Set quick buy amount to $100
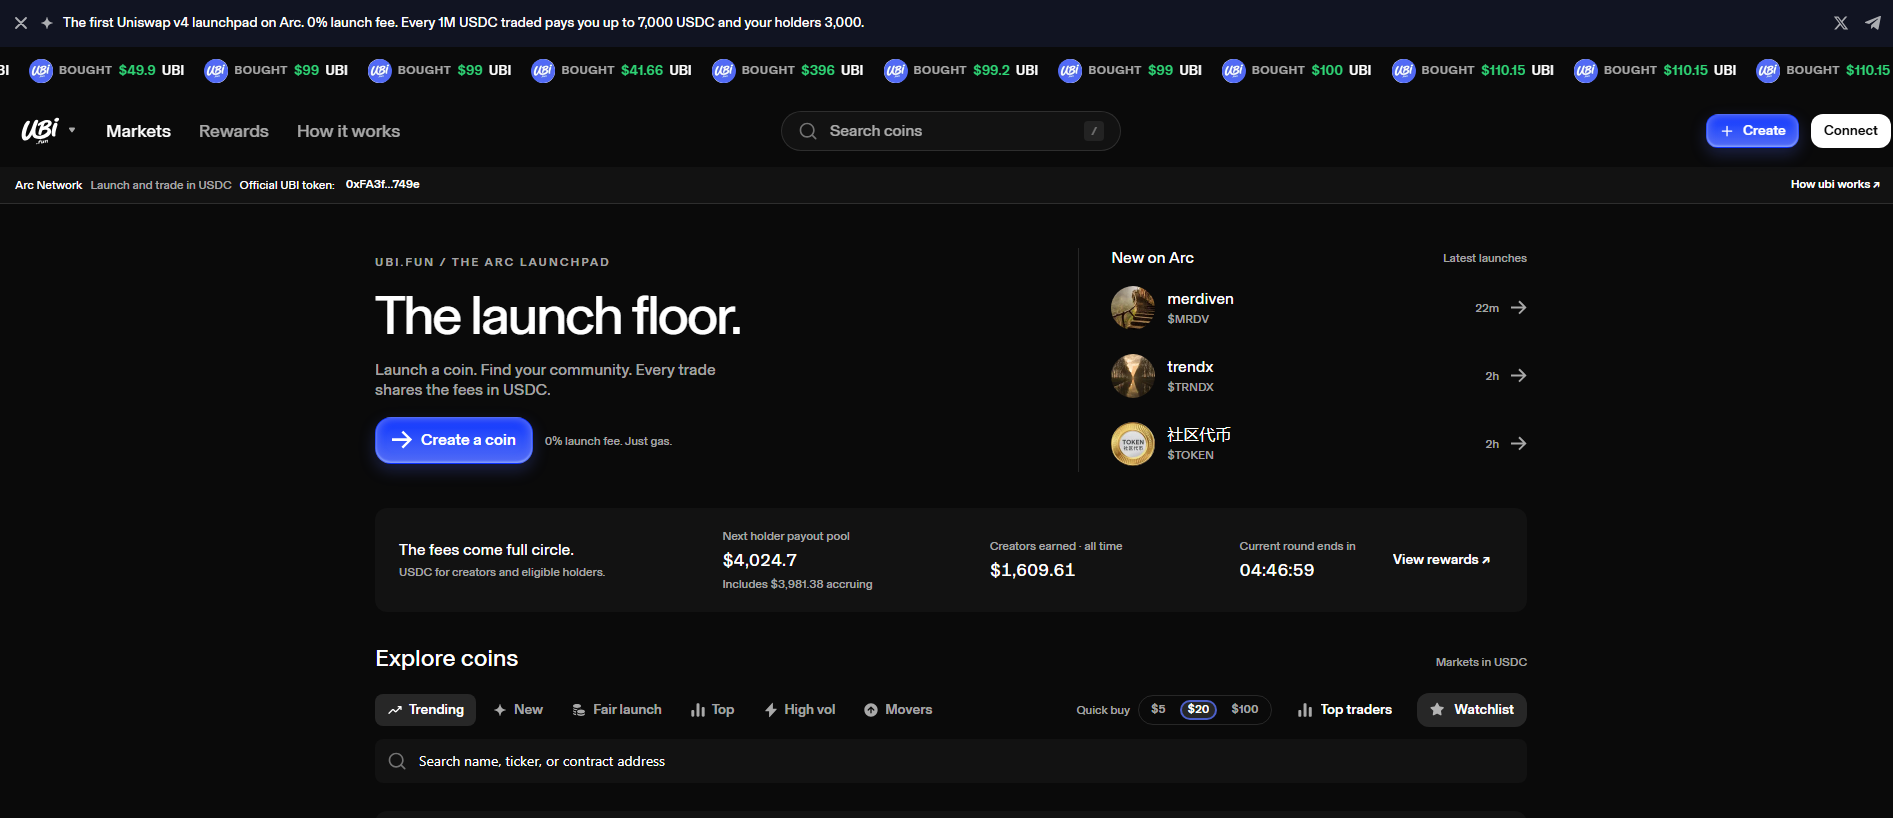The width and height of the screenshot is (1893, 818). tap(1245, 709)
